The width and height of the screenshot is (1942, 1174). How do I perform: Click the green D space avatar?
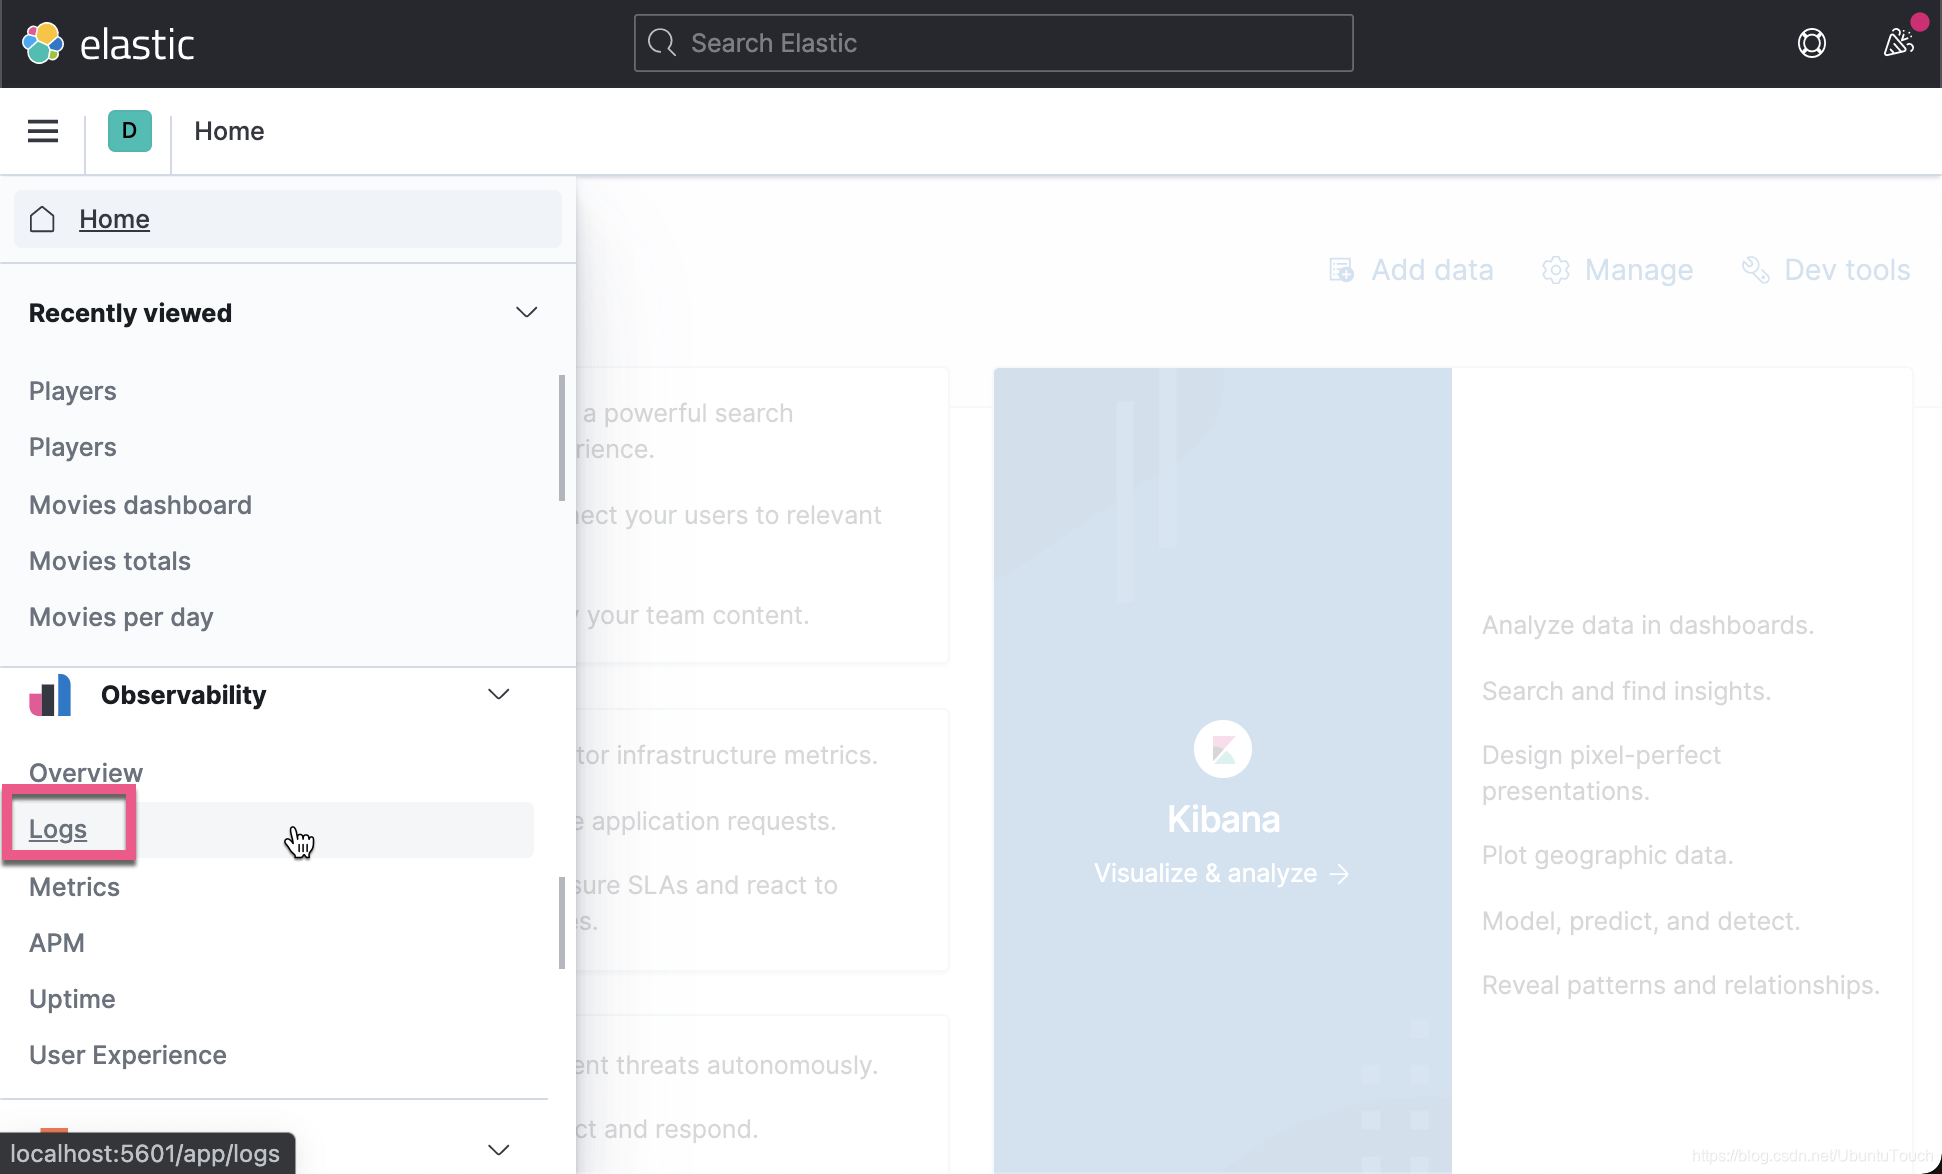(x=130, y=131)
